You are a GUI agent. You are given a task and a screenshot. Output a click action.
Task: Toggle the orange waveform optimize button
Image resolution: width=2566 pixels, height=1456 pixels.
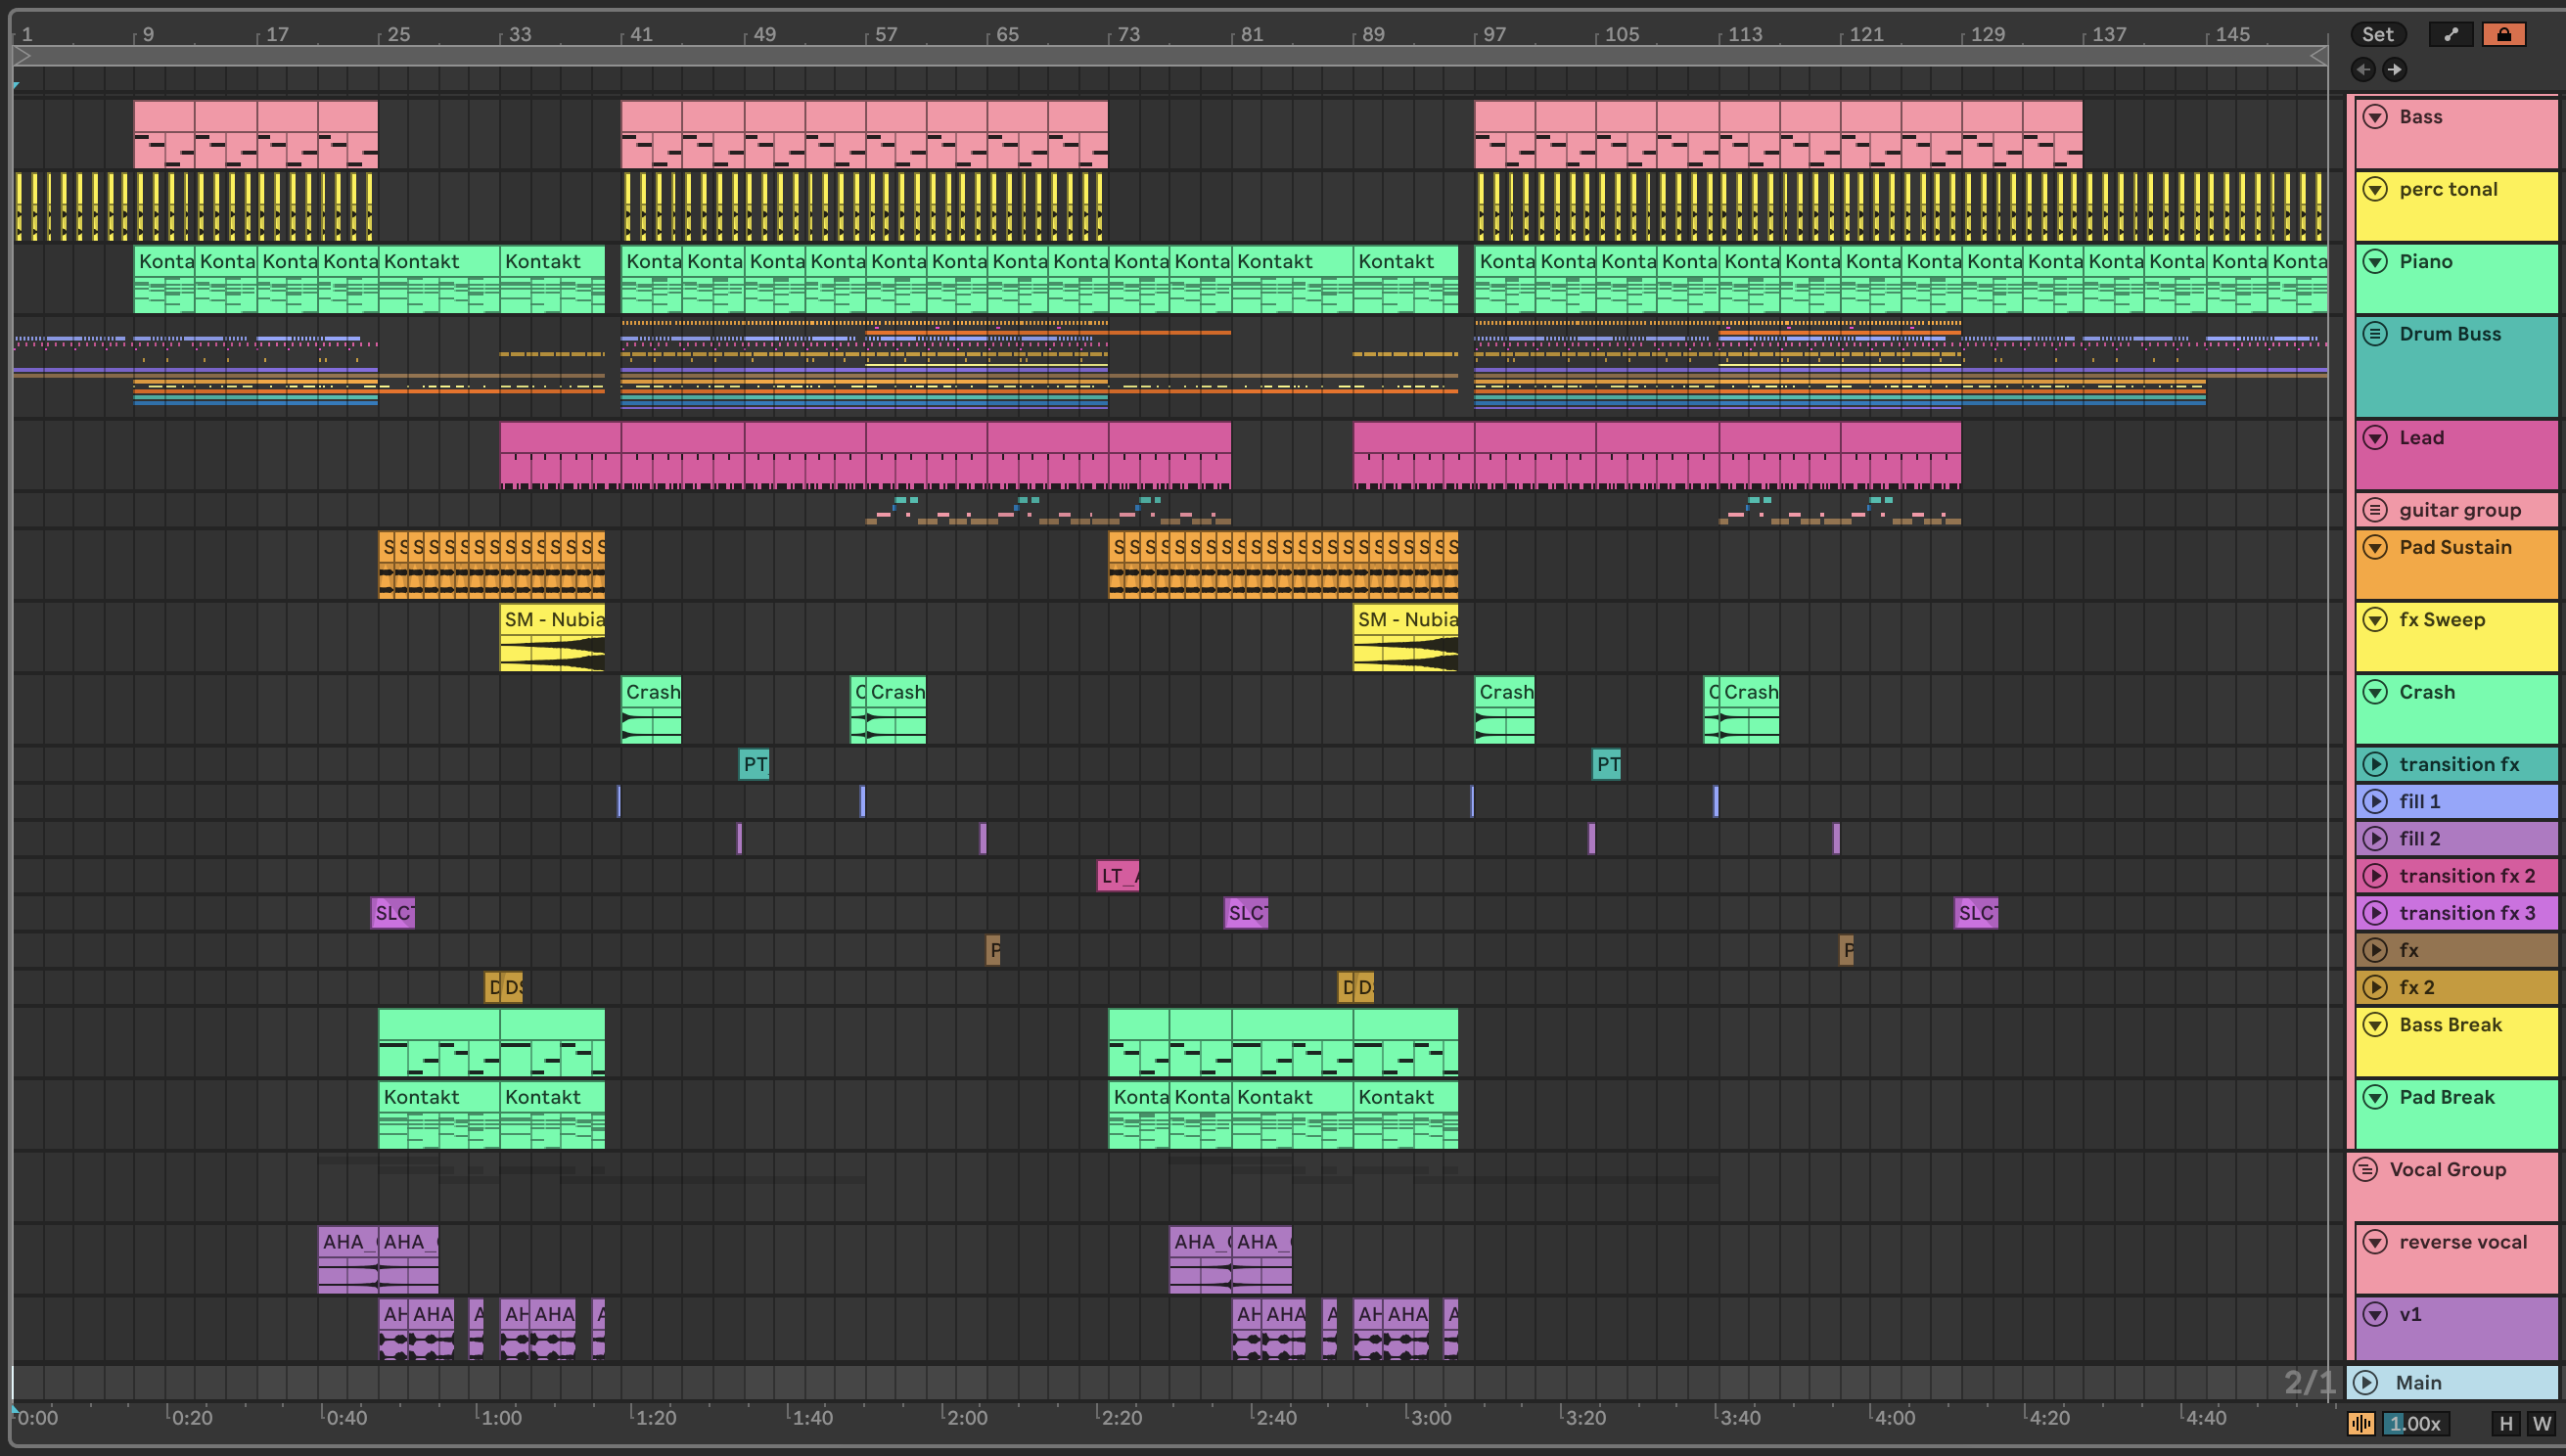(2361, 1424)
